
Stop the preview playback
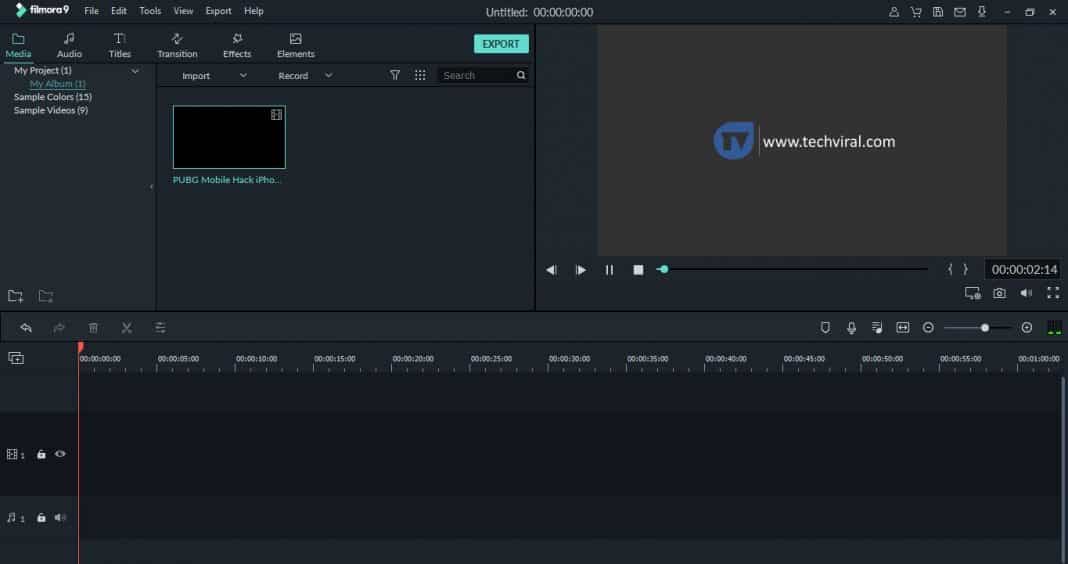coord(638,270)
